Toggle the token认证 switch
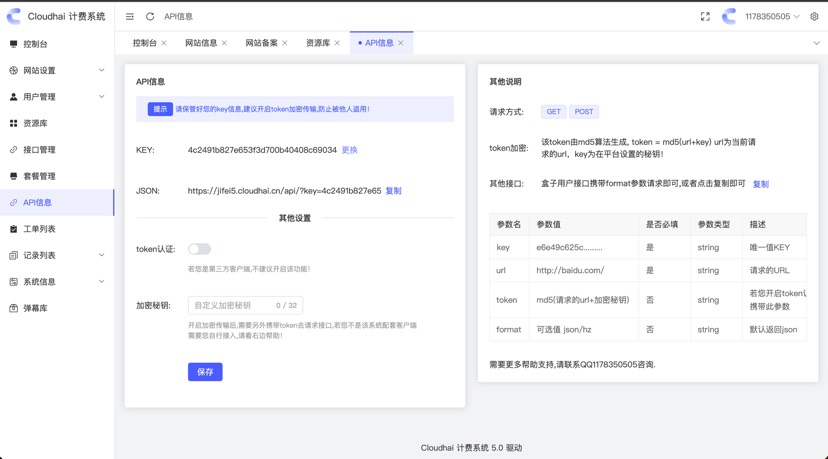Image resolution: width=828 pixels, height=459 pixels. pos(199,249)
